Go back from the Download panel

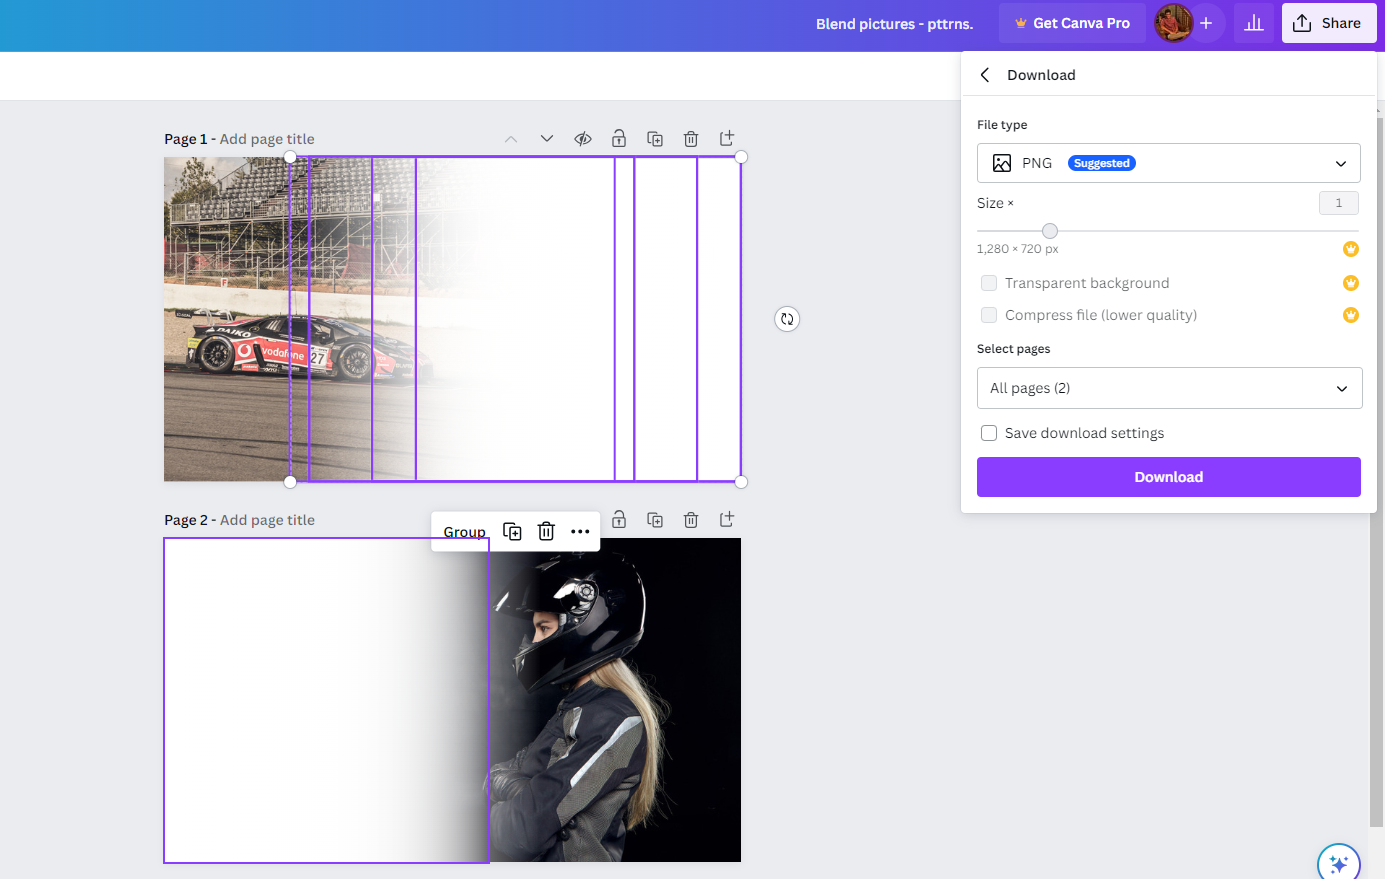coord(985,75)
